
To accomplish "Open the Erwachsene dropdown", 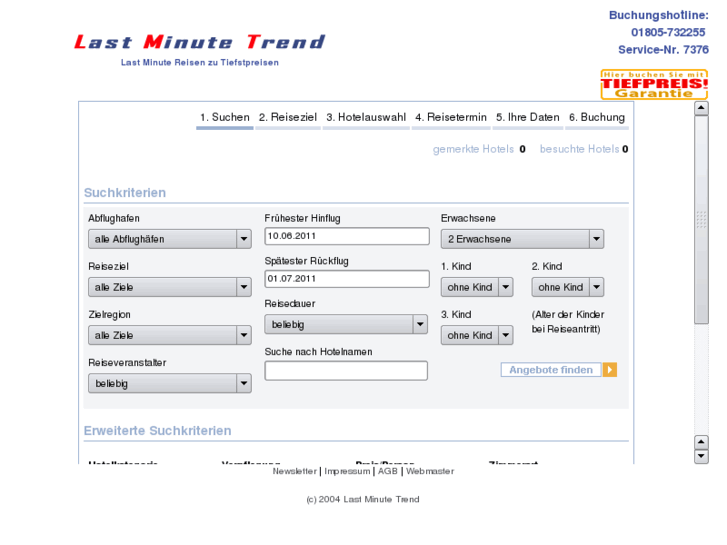I will [522, 239].
